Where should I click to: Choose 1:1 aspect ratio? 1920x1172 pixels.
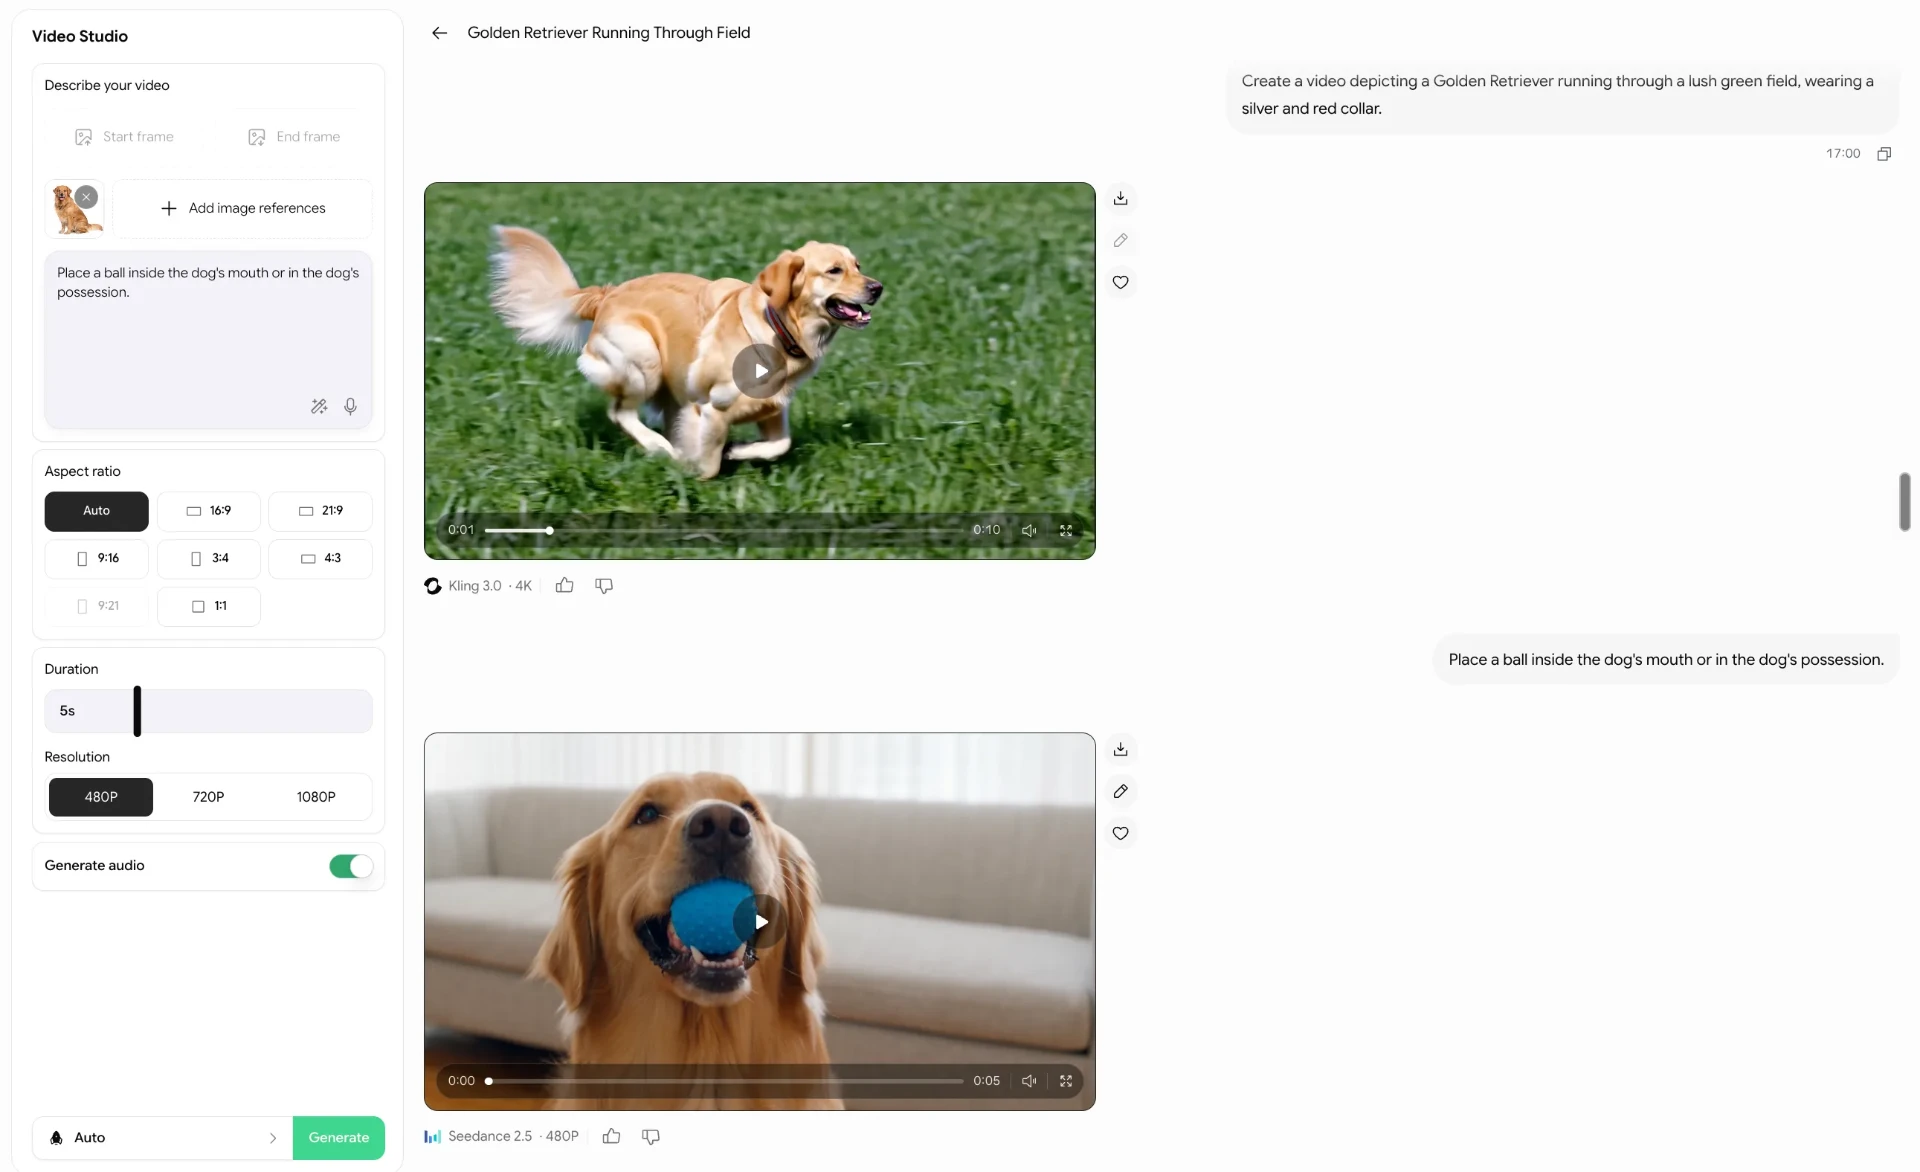(x=208, y=606)
